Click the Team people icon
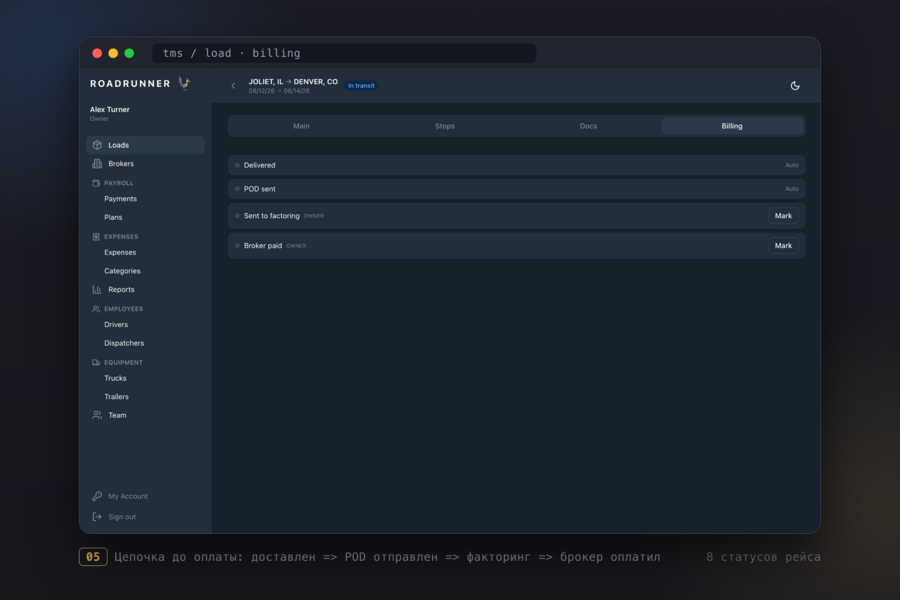Viewport: 900px width, 600px height. click(97, 415)
